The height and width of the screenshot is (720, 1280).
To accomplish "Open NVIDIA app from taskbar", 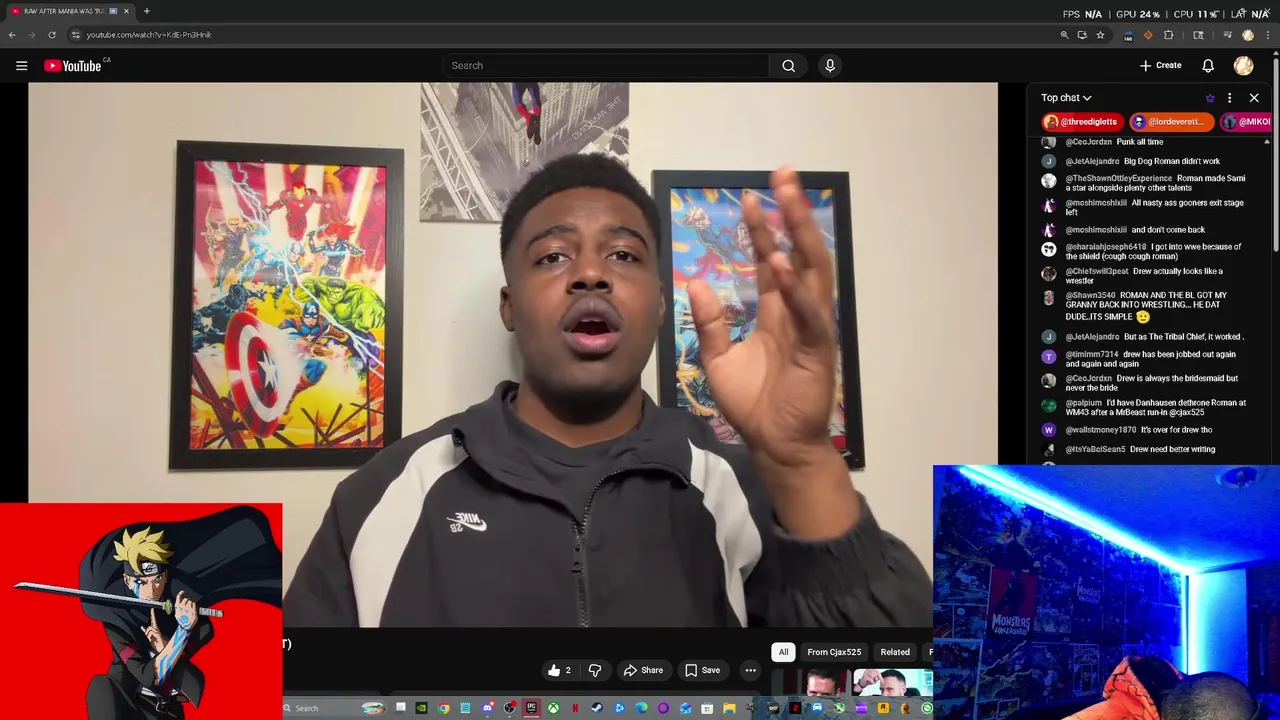I will (x=421, y=708).
